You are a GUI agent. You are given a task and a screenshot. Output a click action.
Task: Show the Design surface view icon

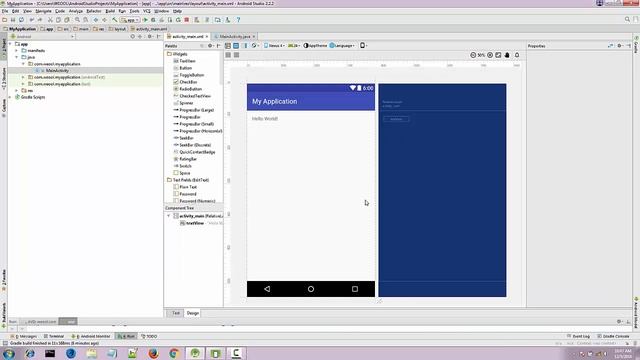click(x=228, y=46)
